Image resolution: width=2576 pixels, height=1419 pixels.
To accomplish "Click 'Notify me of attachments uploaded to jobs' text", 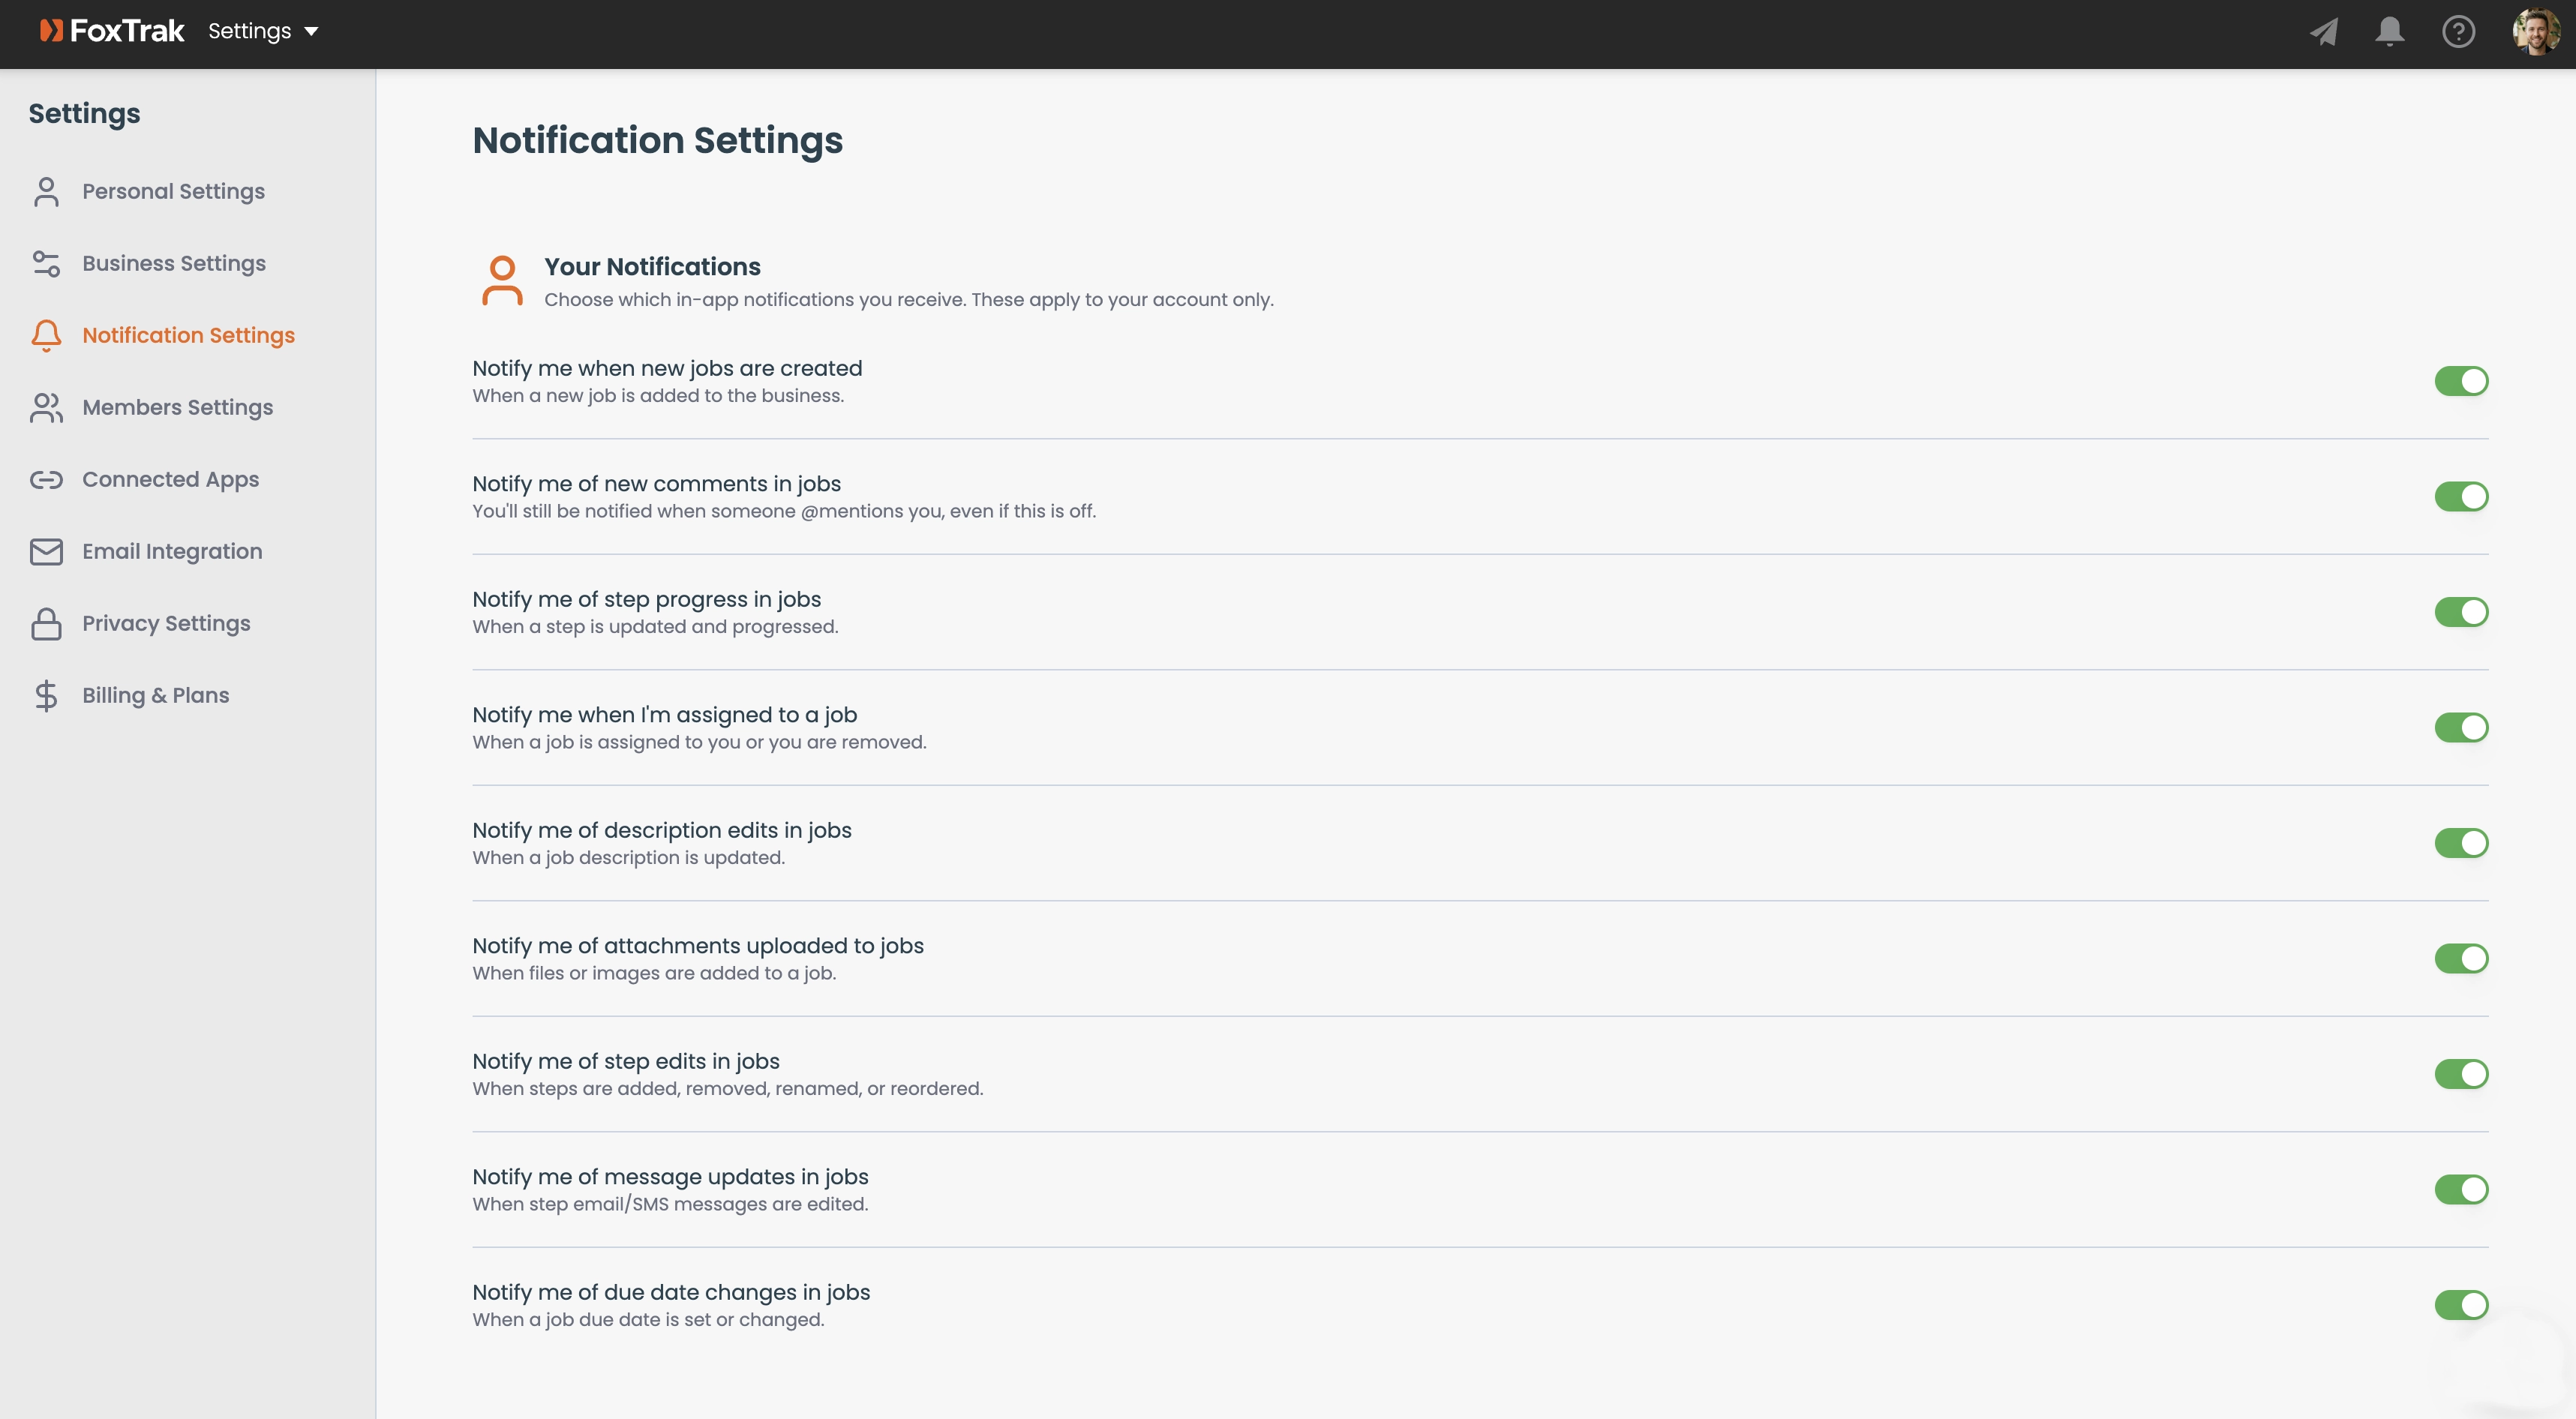I will 698,946.
